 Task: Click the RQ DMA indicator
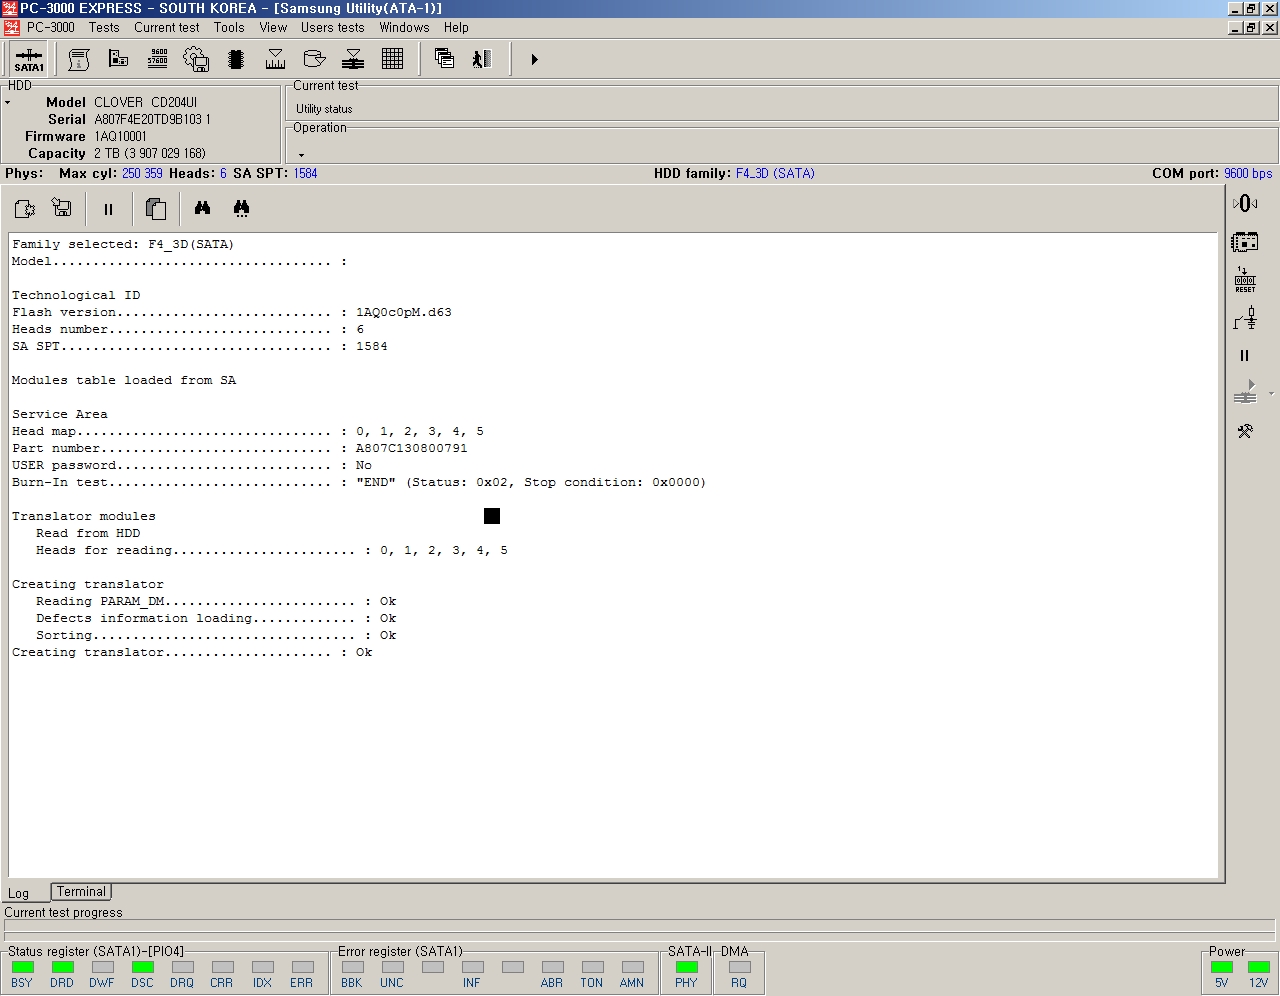tap(739, 967)
